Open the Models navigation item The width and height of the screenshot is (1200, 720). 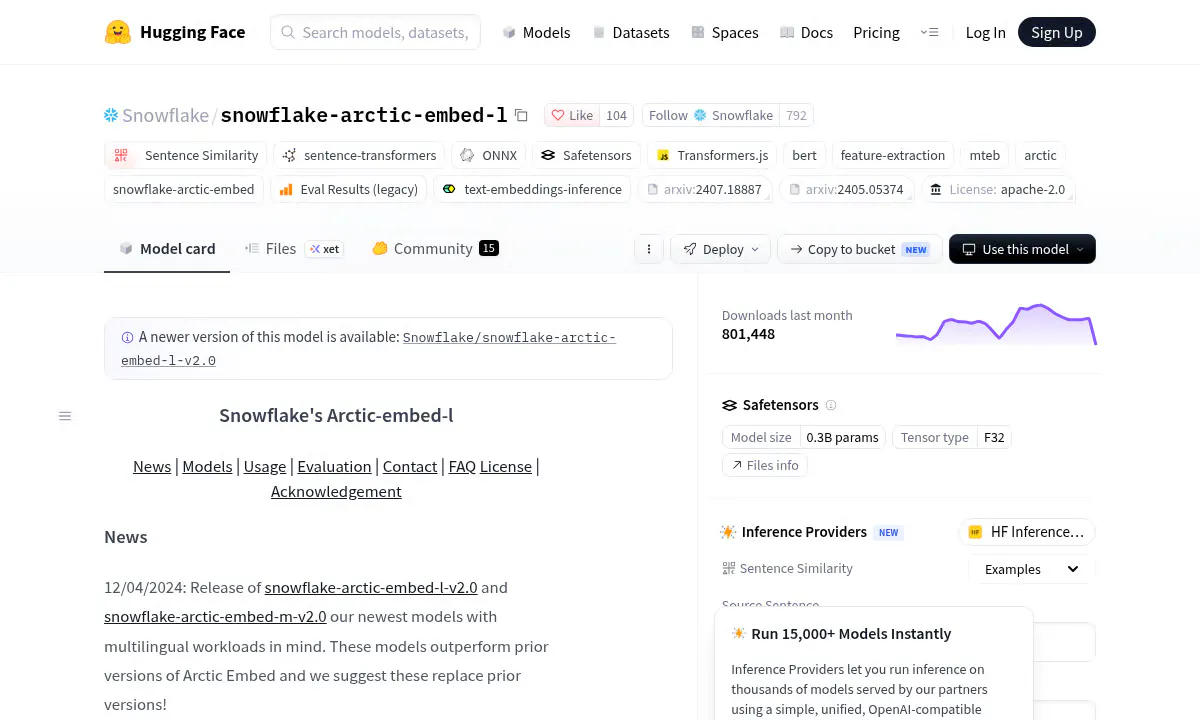[x=536, y=32]
